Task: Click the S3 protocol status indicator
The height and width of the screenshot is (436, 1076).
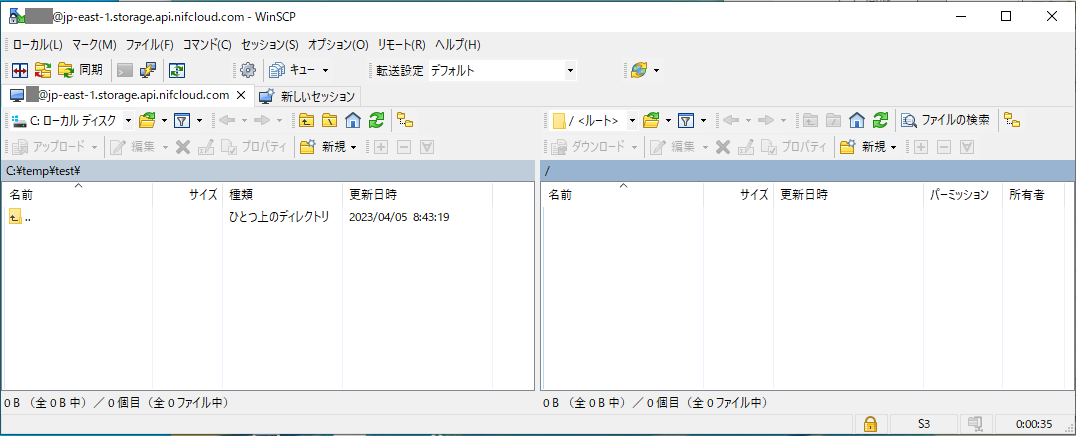Action: coord(924,424)
